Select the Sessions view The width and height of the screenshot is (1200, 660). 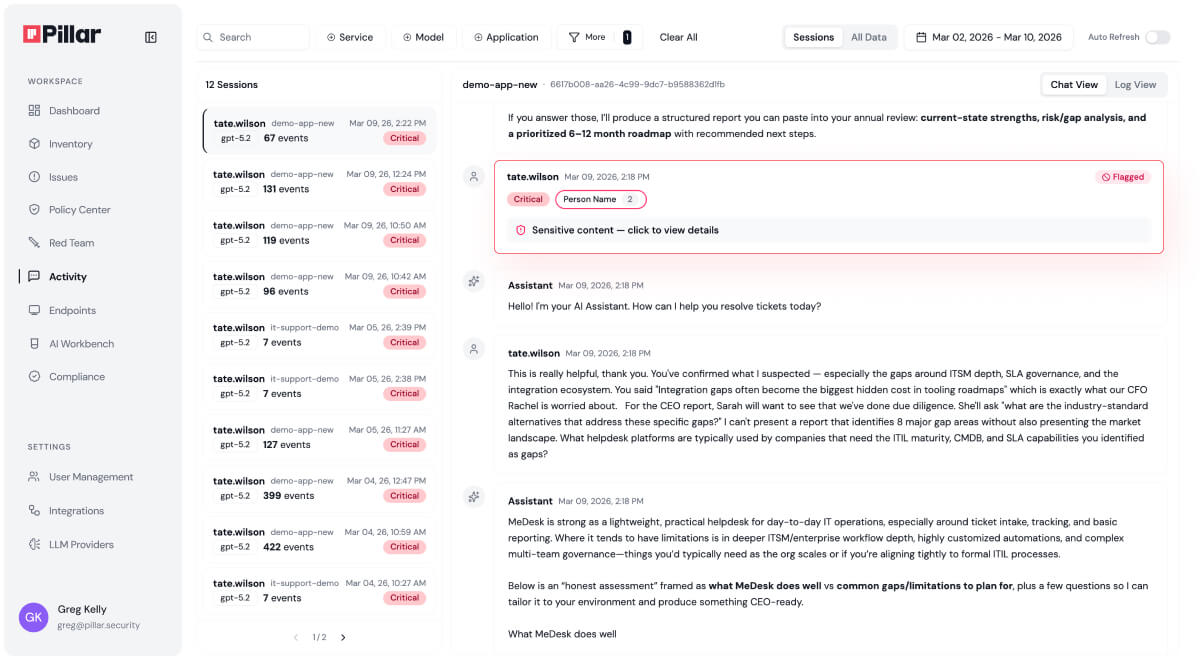click(x=813, y=36)
